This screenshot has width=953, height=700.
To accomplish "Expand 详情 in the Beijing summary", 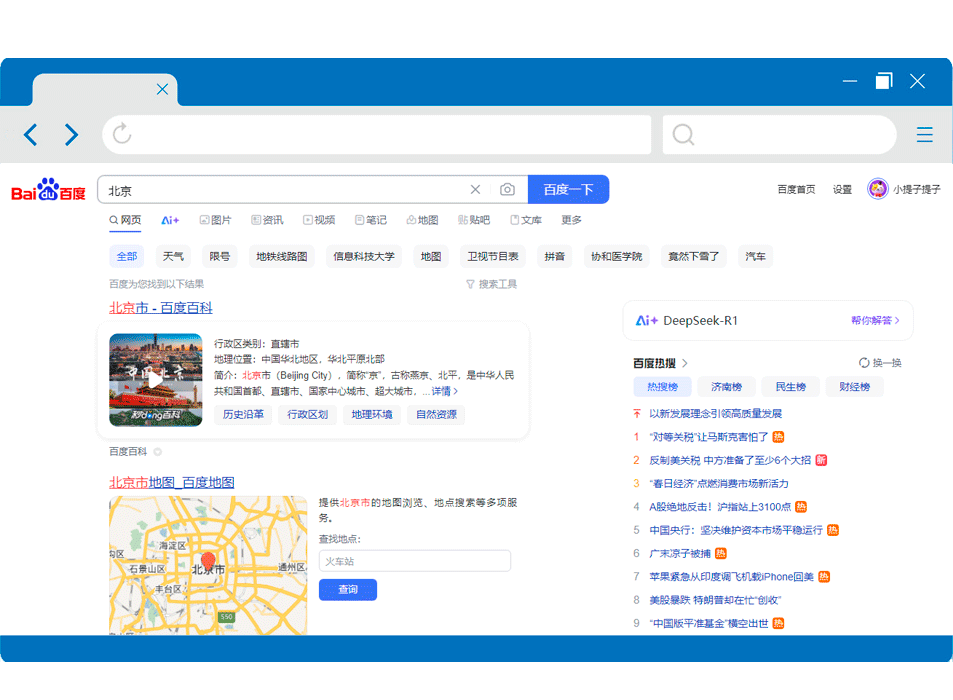I will [444, 391].
